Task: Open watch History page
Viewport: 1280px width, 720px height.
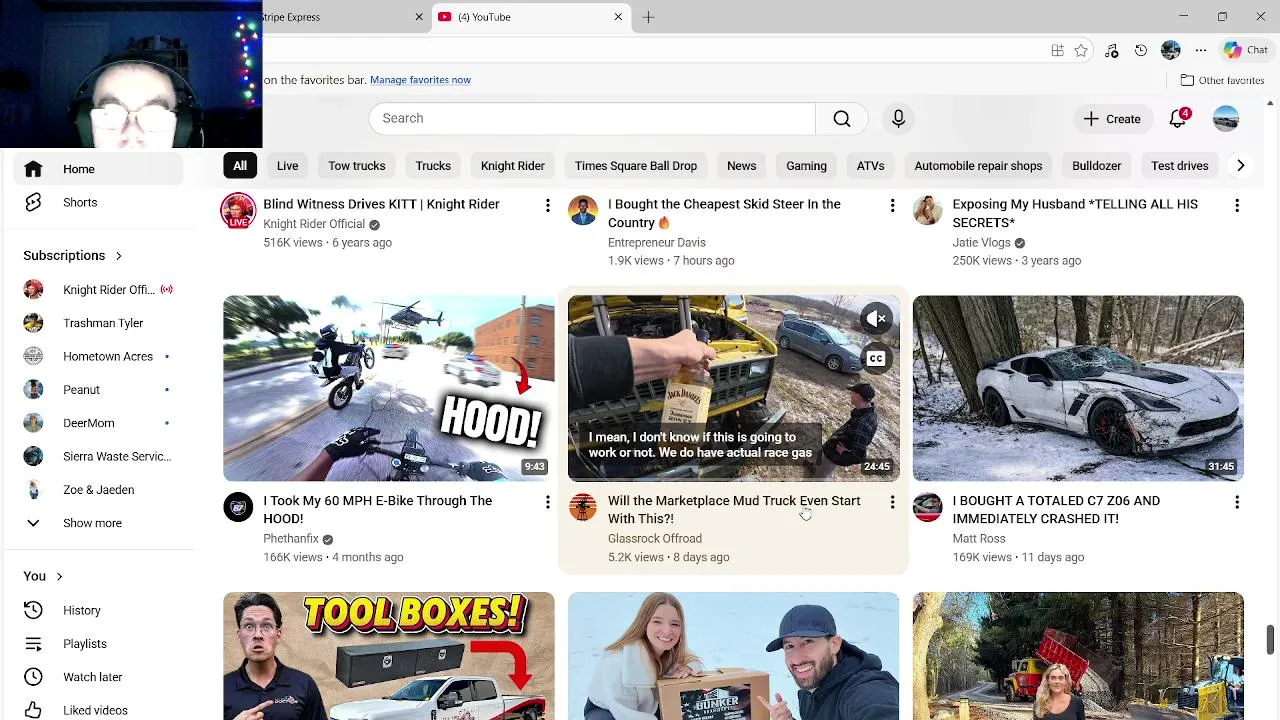Action: tap(98, 610)
